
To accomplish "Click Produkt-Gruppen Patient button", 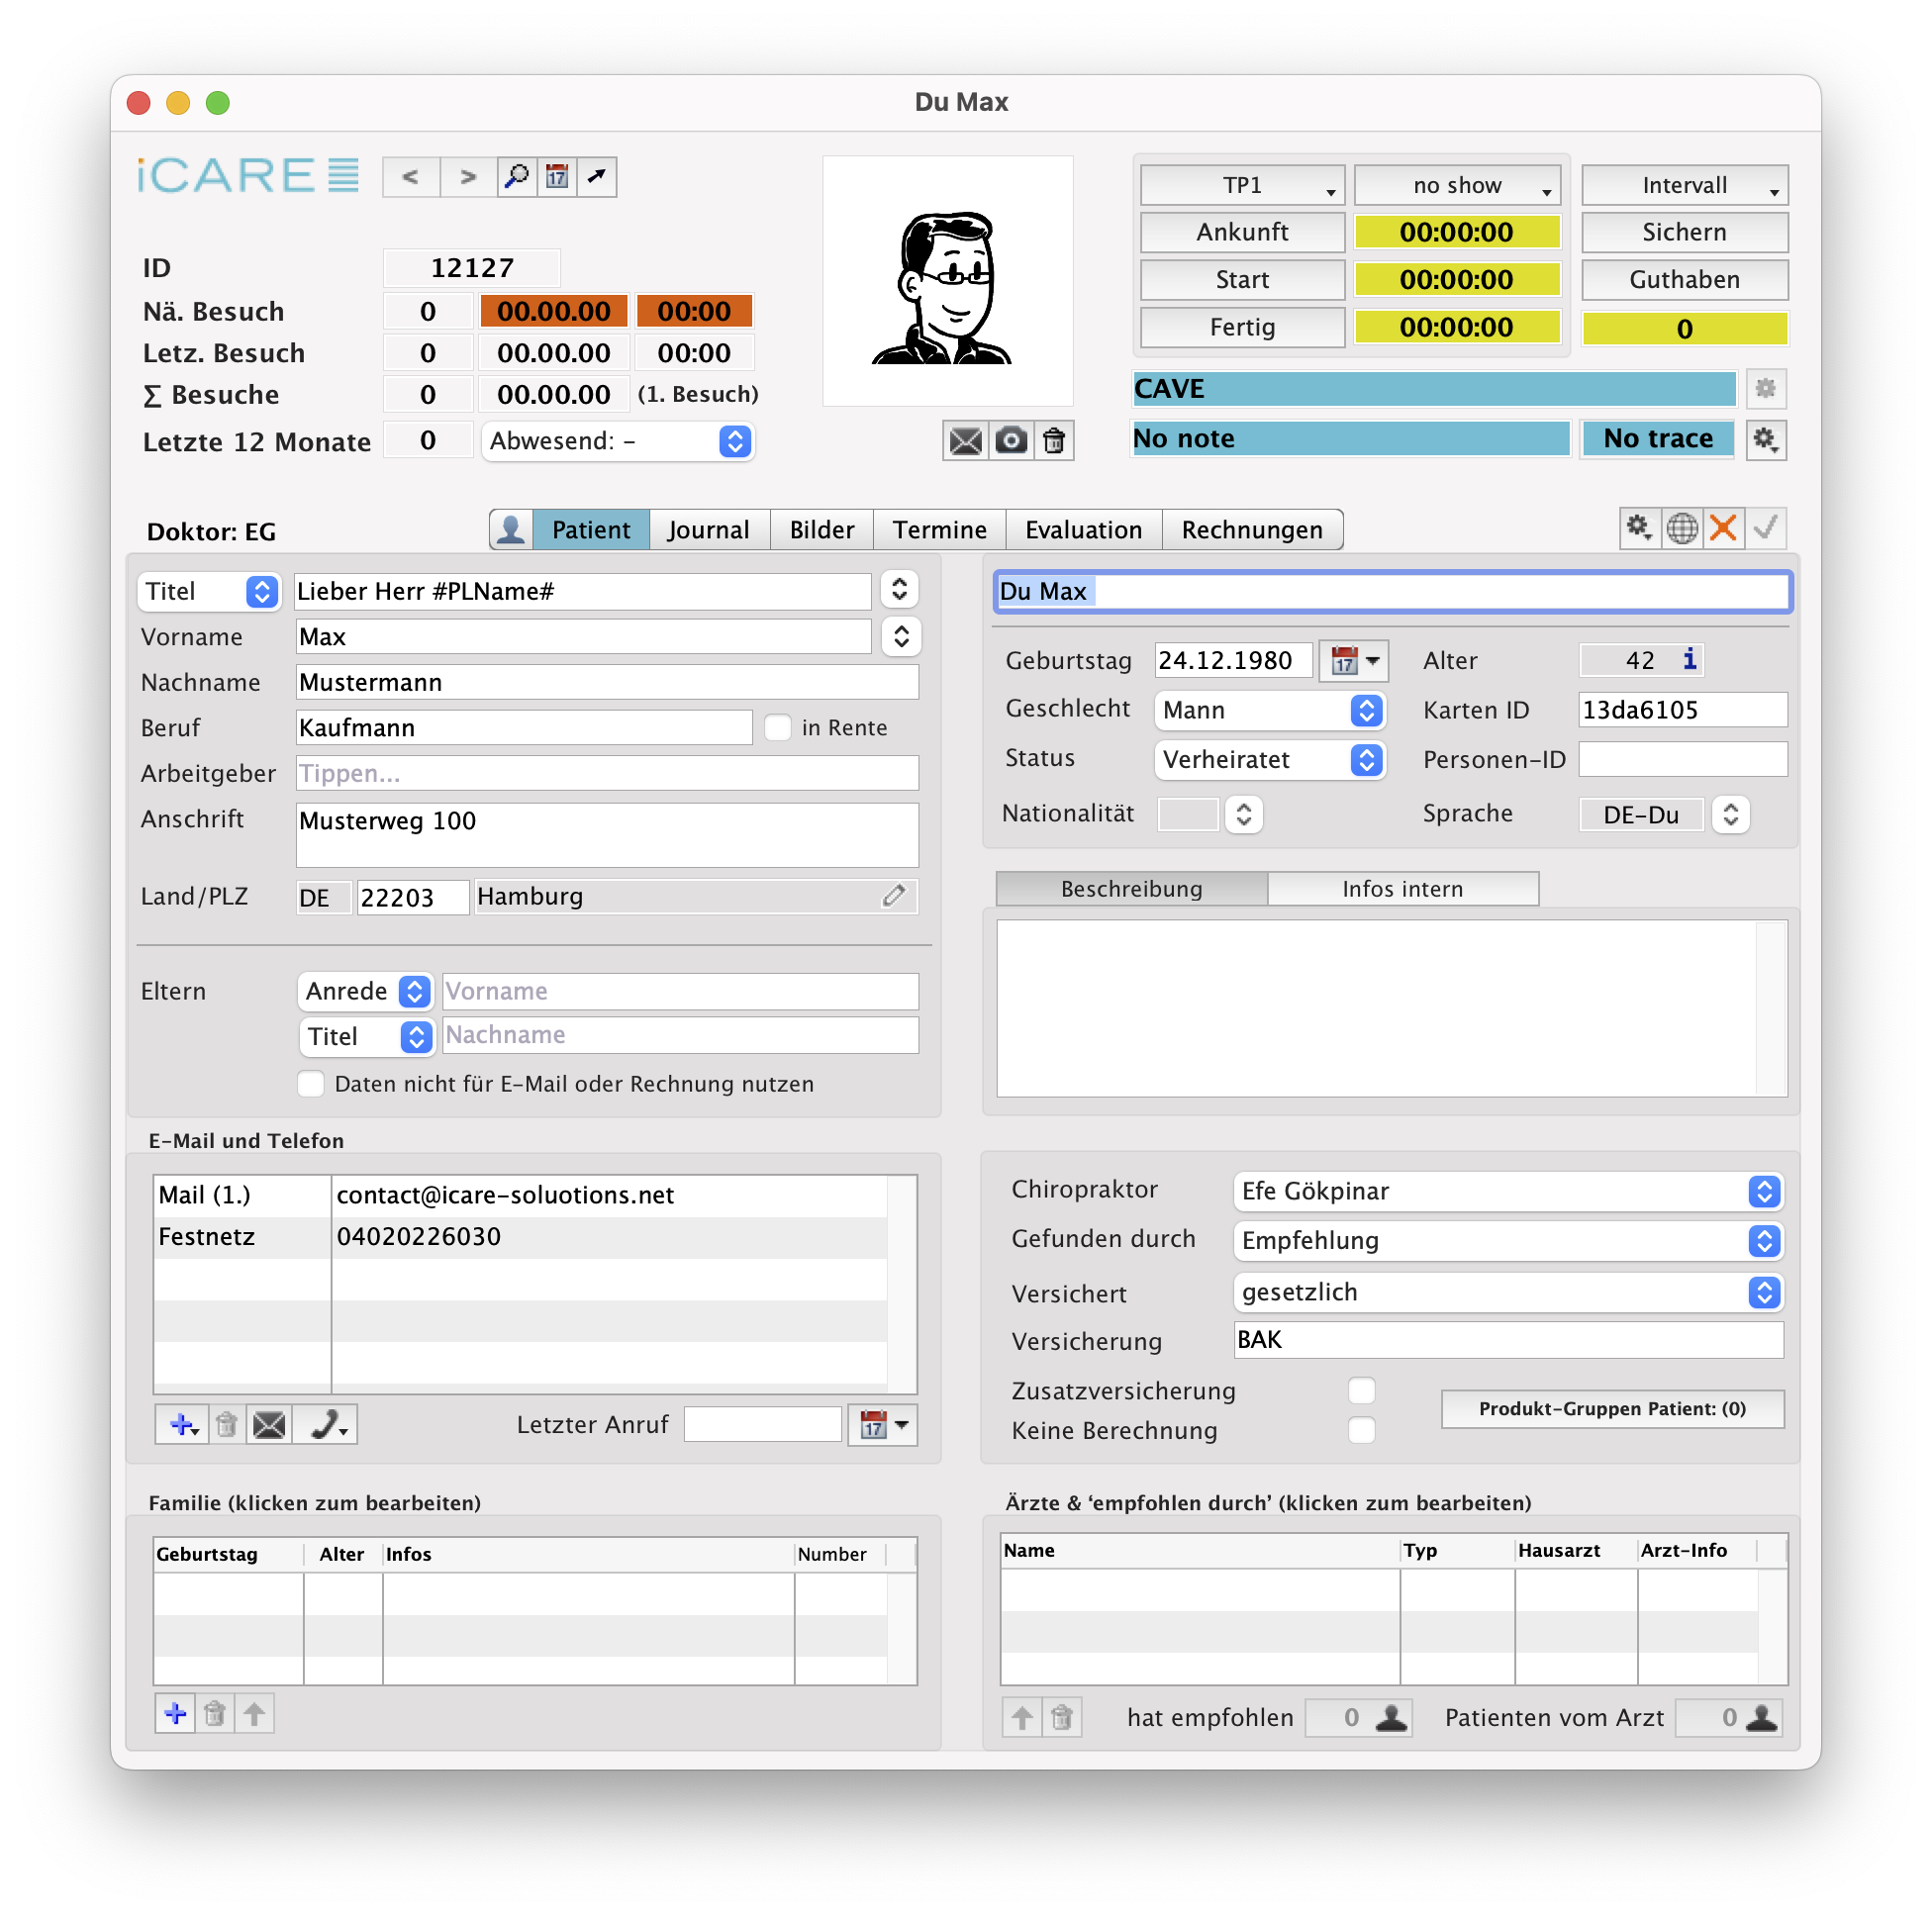I will [x=1611, y=1409].
